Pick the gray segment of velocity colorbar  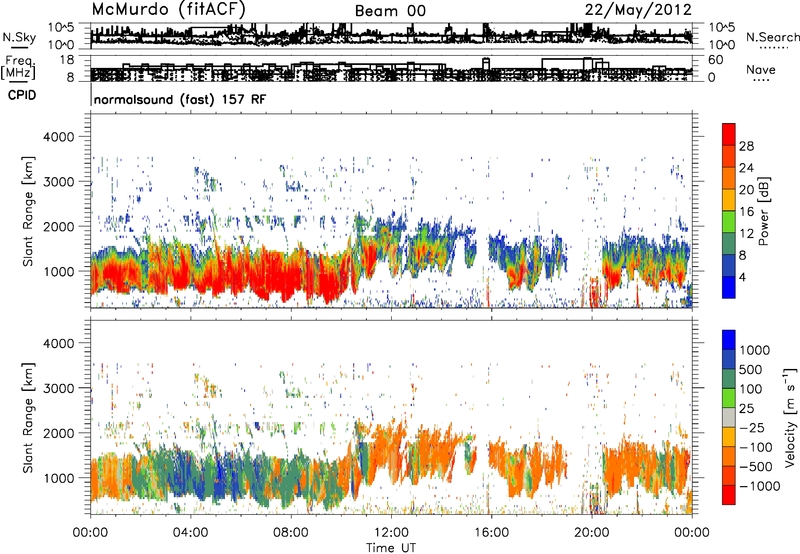coord(729,417)
